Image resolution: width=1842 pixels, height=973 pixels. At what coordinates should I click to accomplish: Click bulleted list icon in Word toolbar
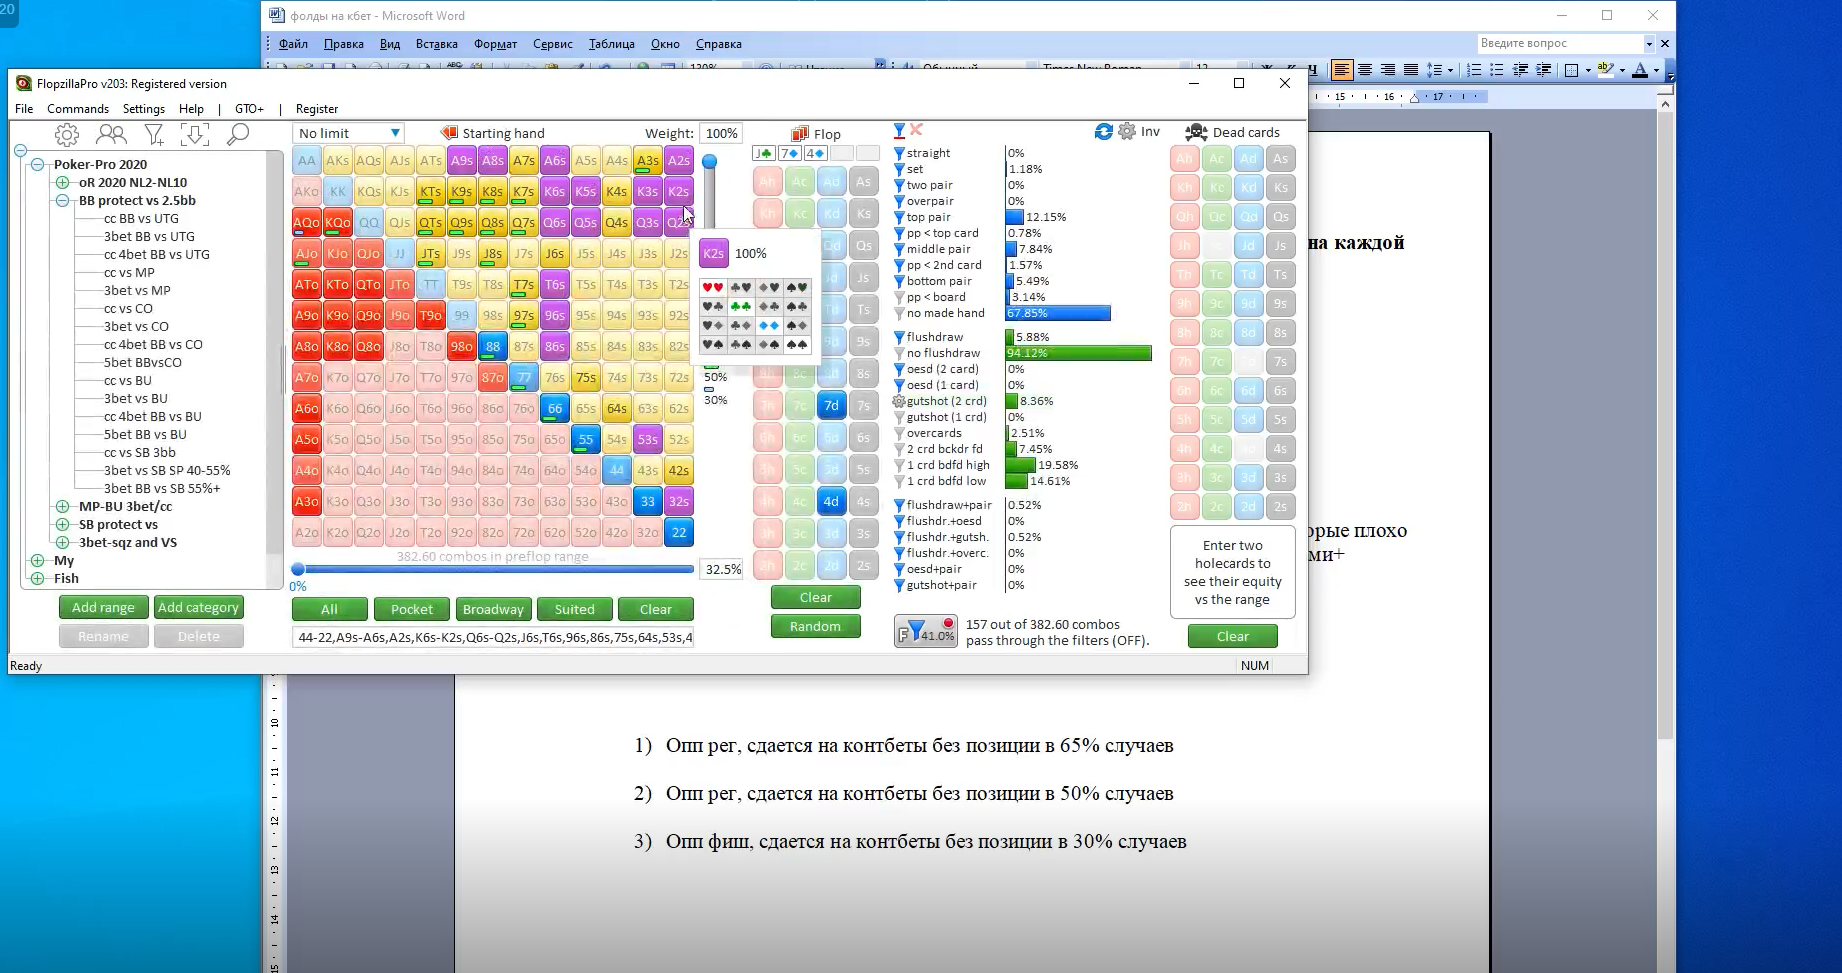1497,70
